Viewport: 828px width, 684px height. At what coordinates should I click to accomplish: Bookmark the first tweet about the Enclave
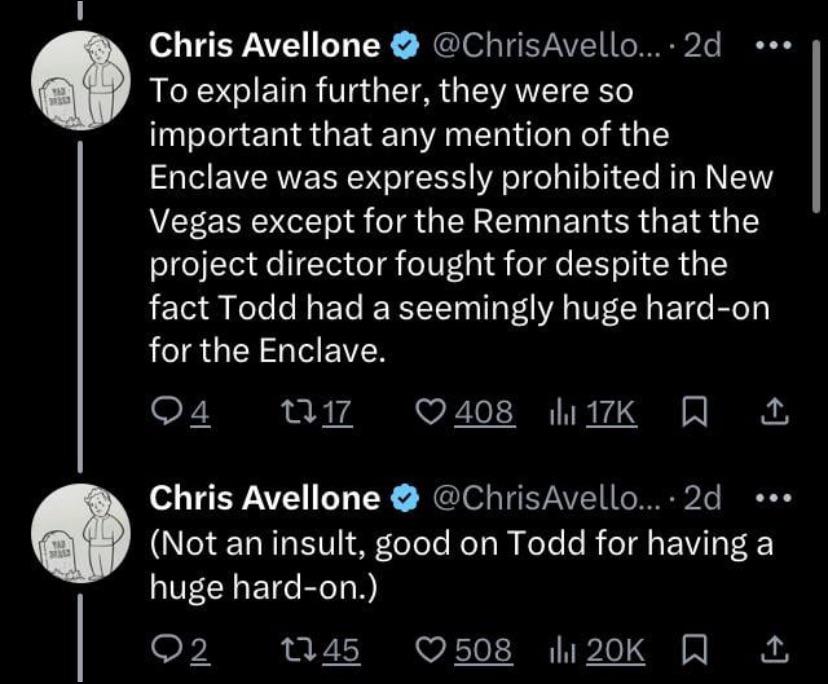coord(693,413)
